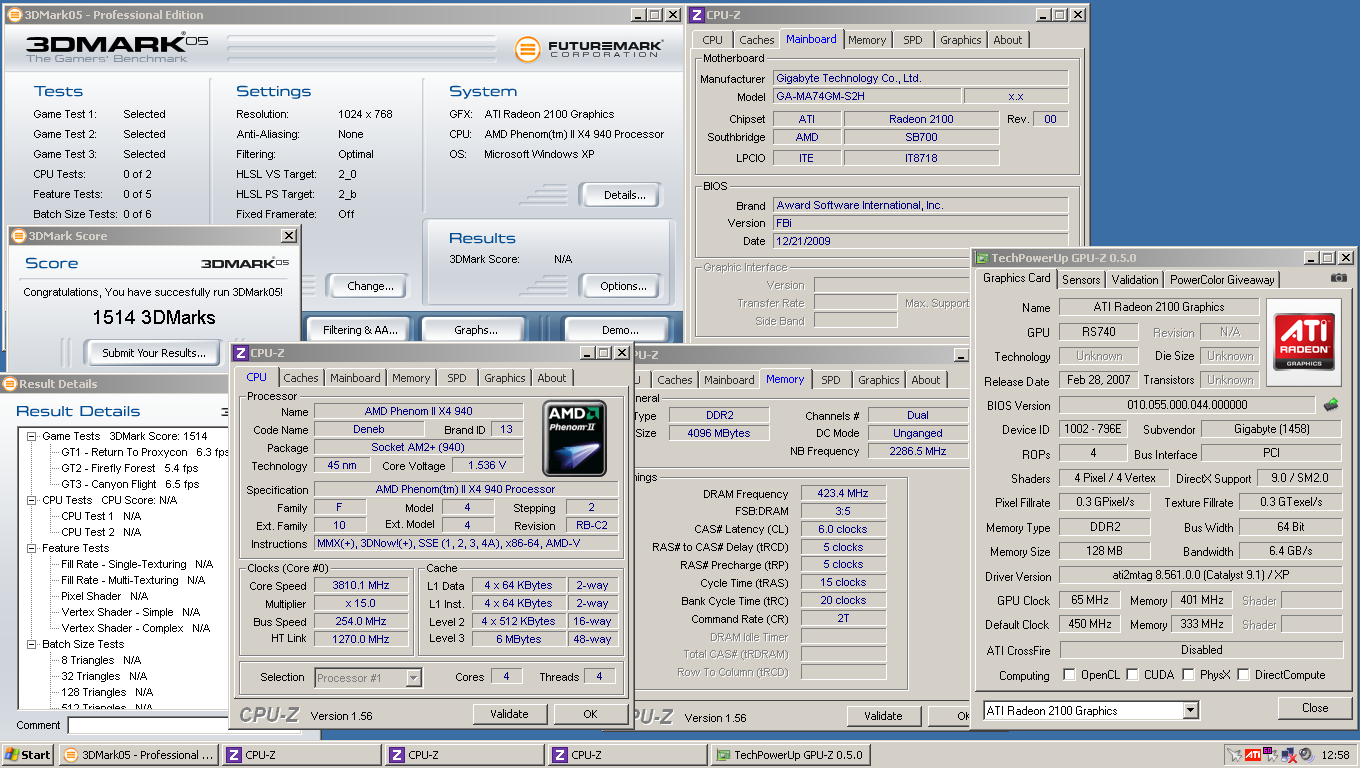The image size is (1360, 768).
Task: Click the GPU Clock 65 MHz field
Action: pos(1088,600)
